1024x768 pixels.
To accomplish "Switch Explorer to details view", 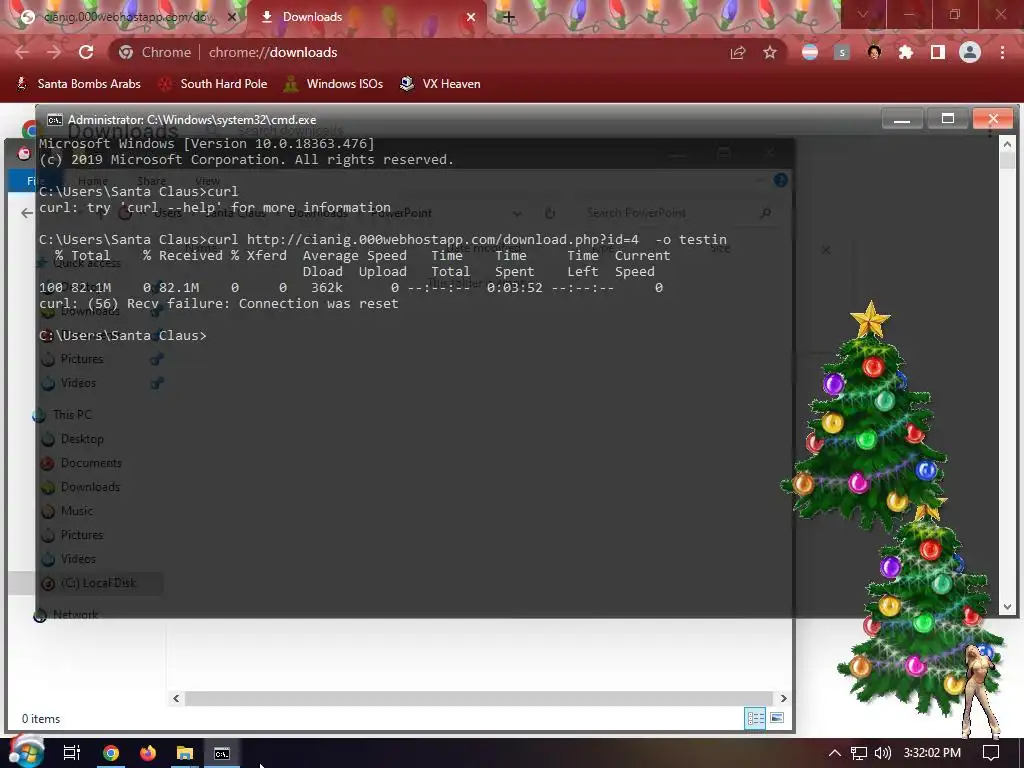I will (x=756, y=718).
